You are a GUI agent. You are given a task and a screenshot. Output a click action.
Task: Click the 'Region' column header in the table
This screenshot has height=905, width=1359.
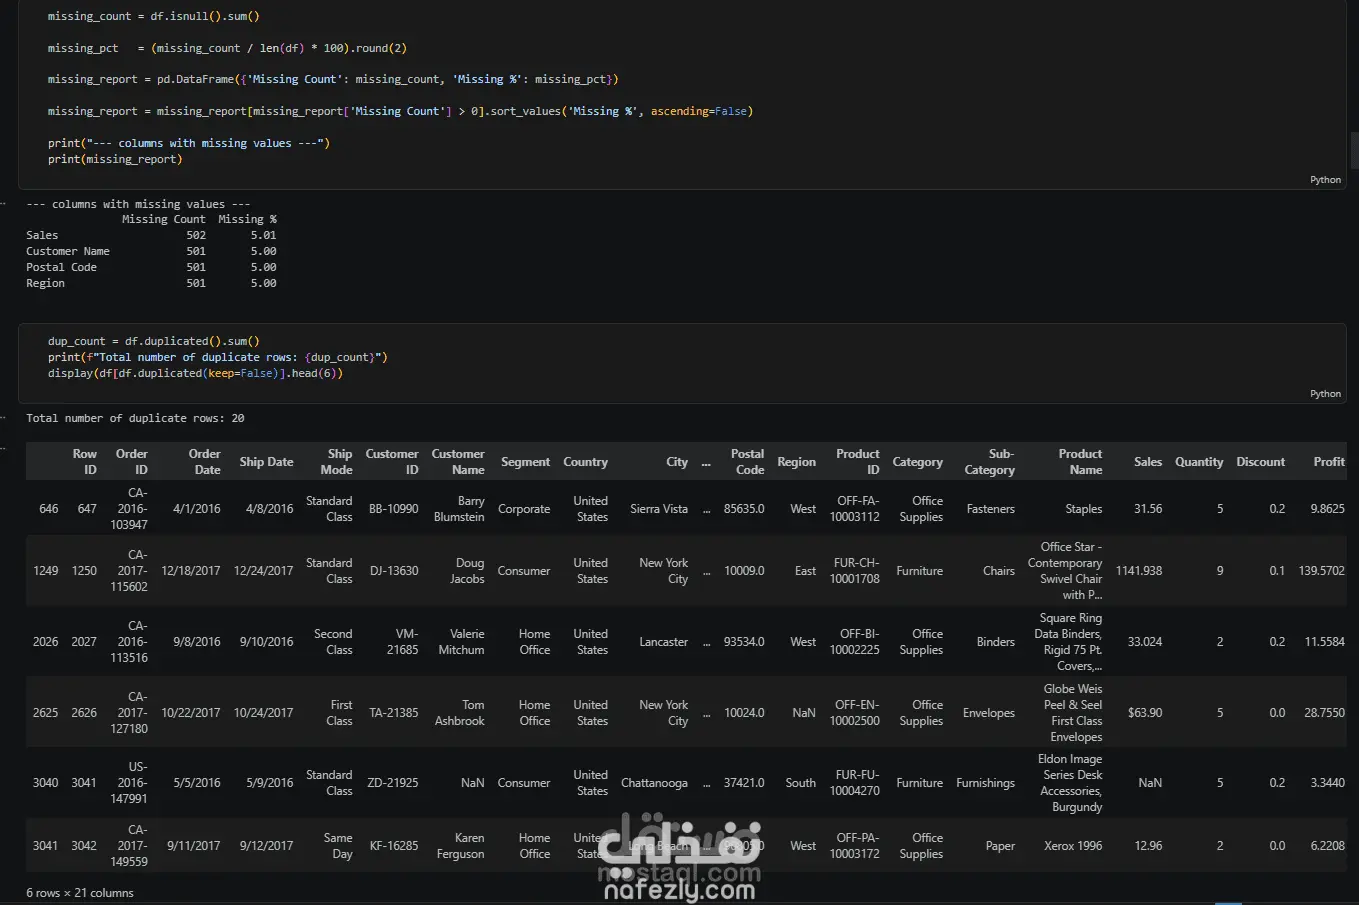click(x=796, y=462)
